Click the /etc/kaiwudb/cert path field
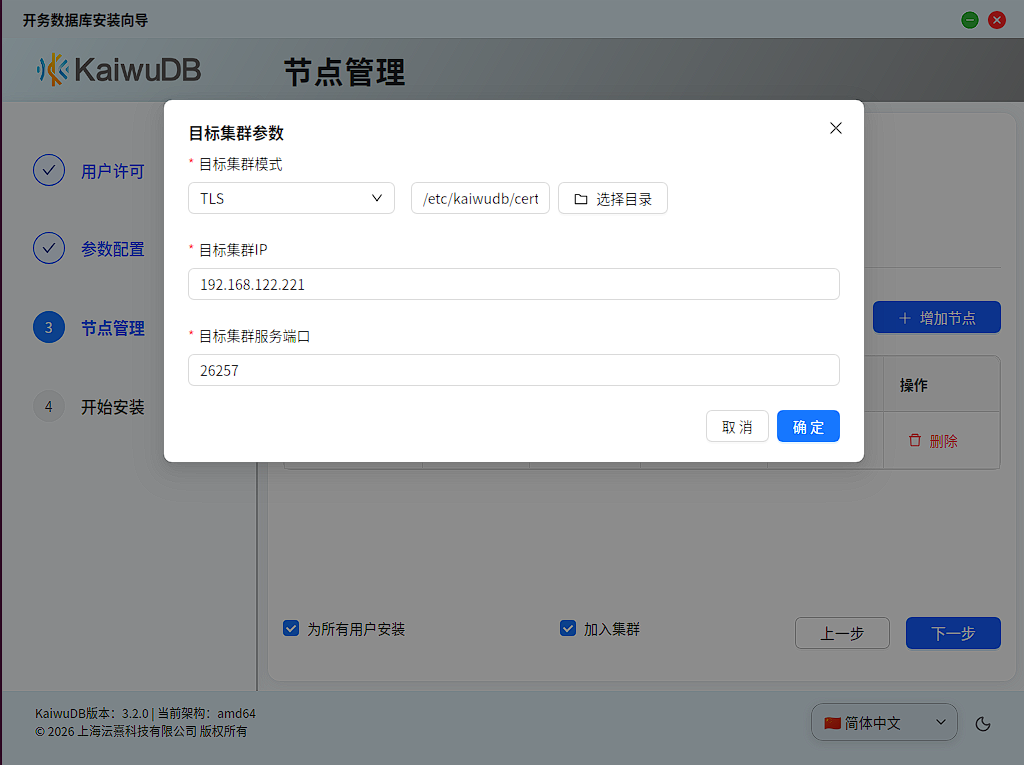Screen dimensions: 1024x765 [x=480, y=198]
